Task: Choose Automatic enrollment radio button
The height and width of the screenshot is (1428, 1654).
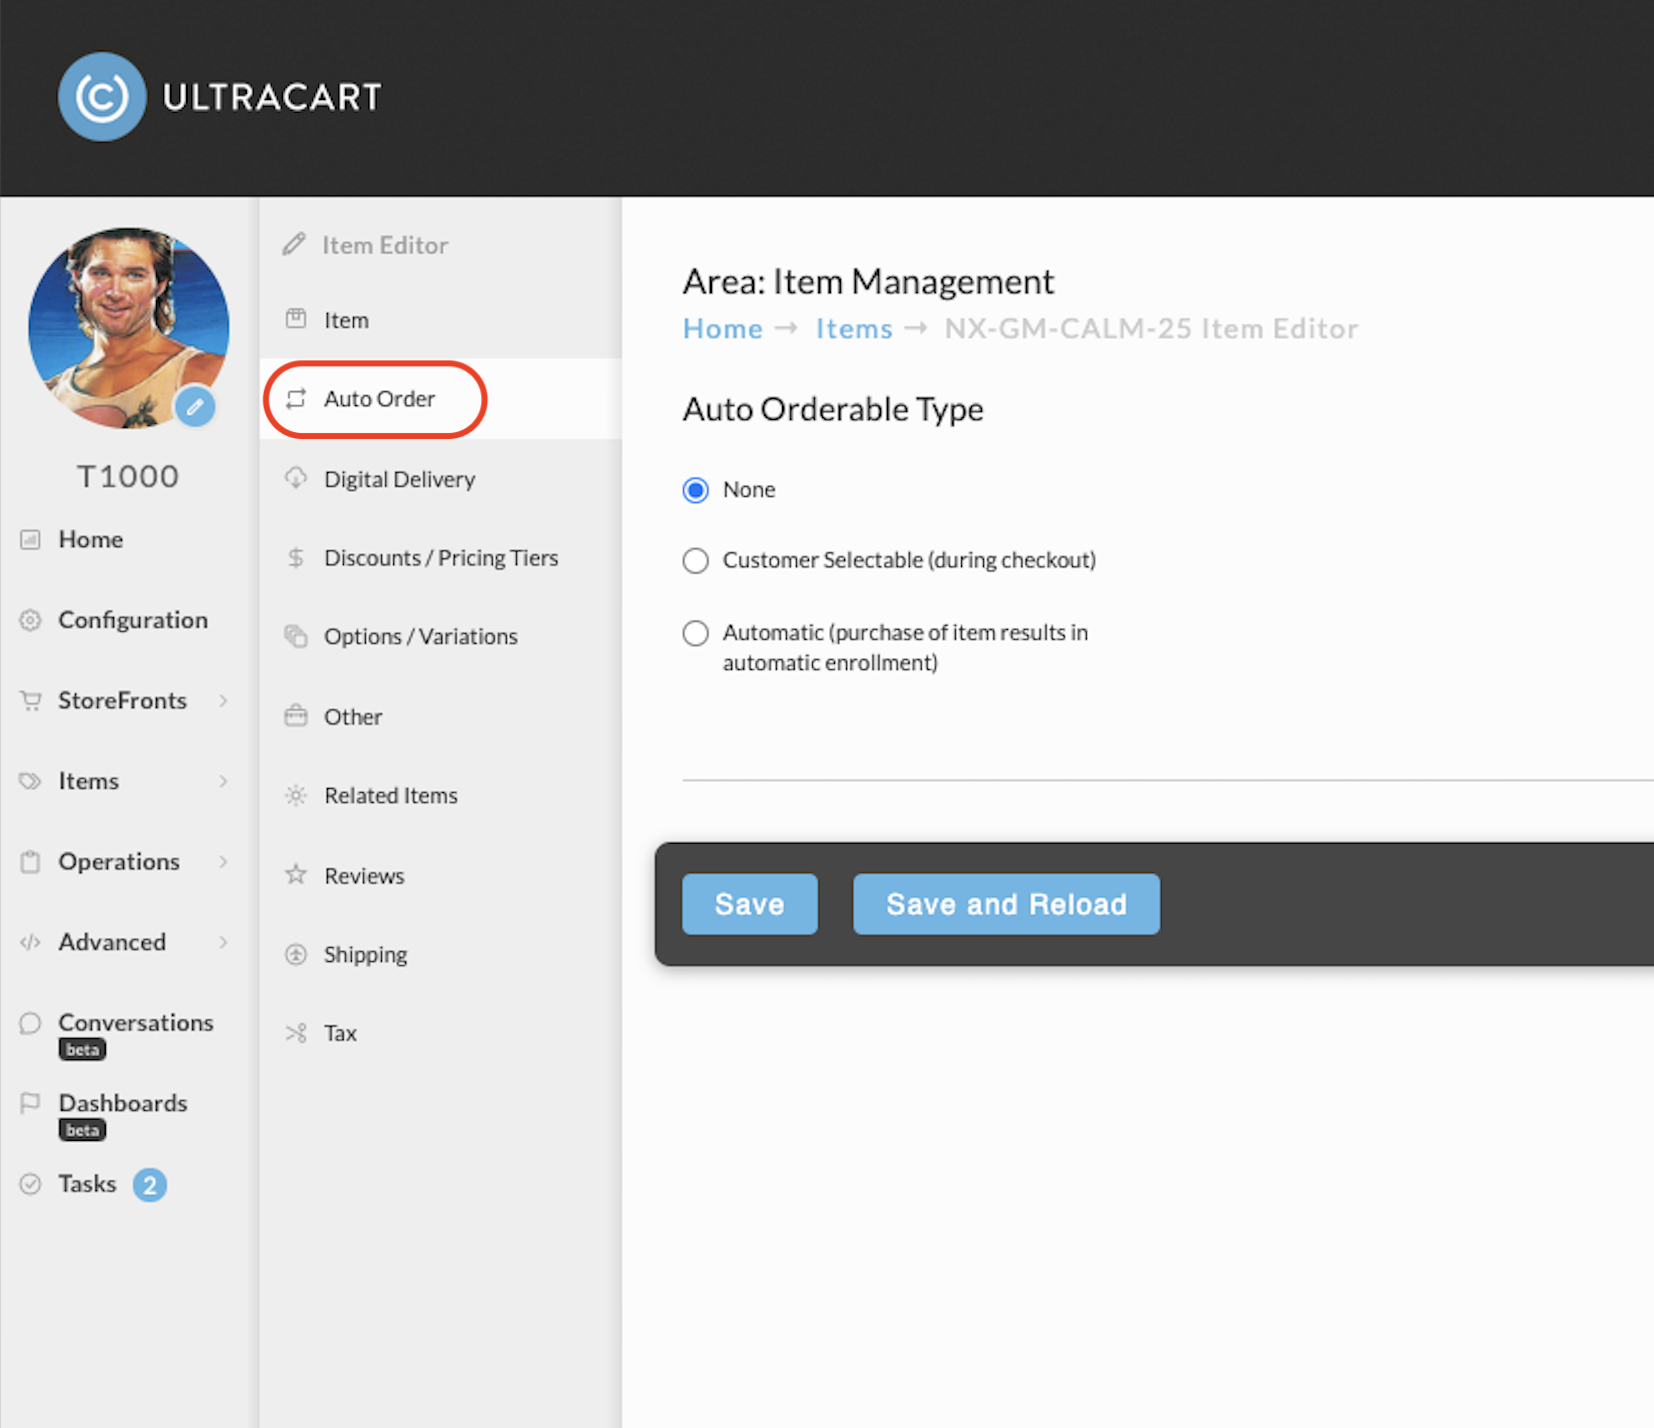Action: [x=696, y=633]
